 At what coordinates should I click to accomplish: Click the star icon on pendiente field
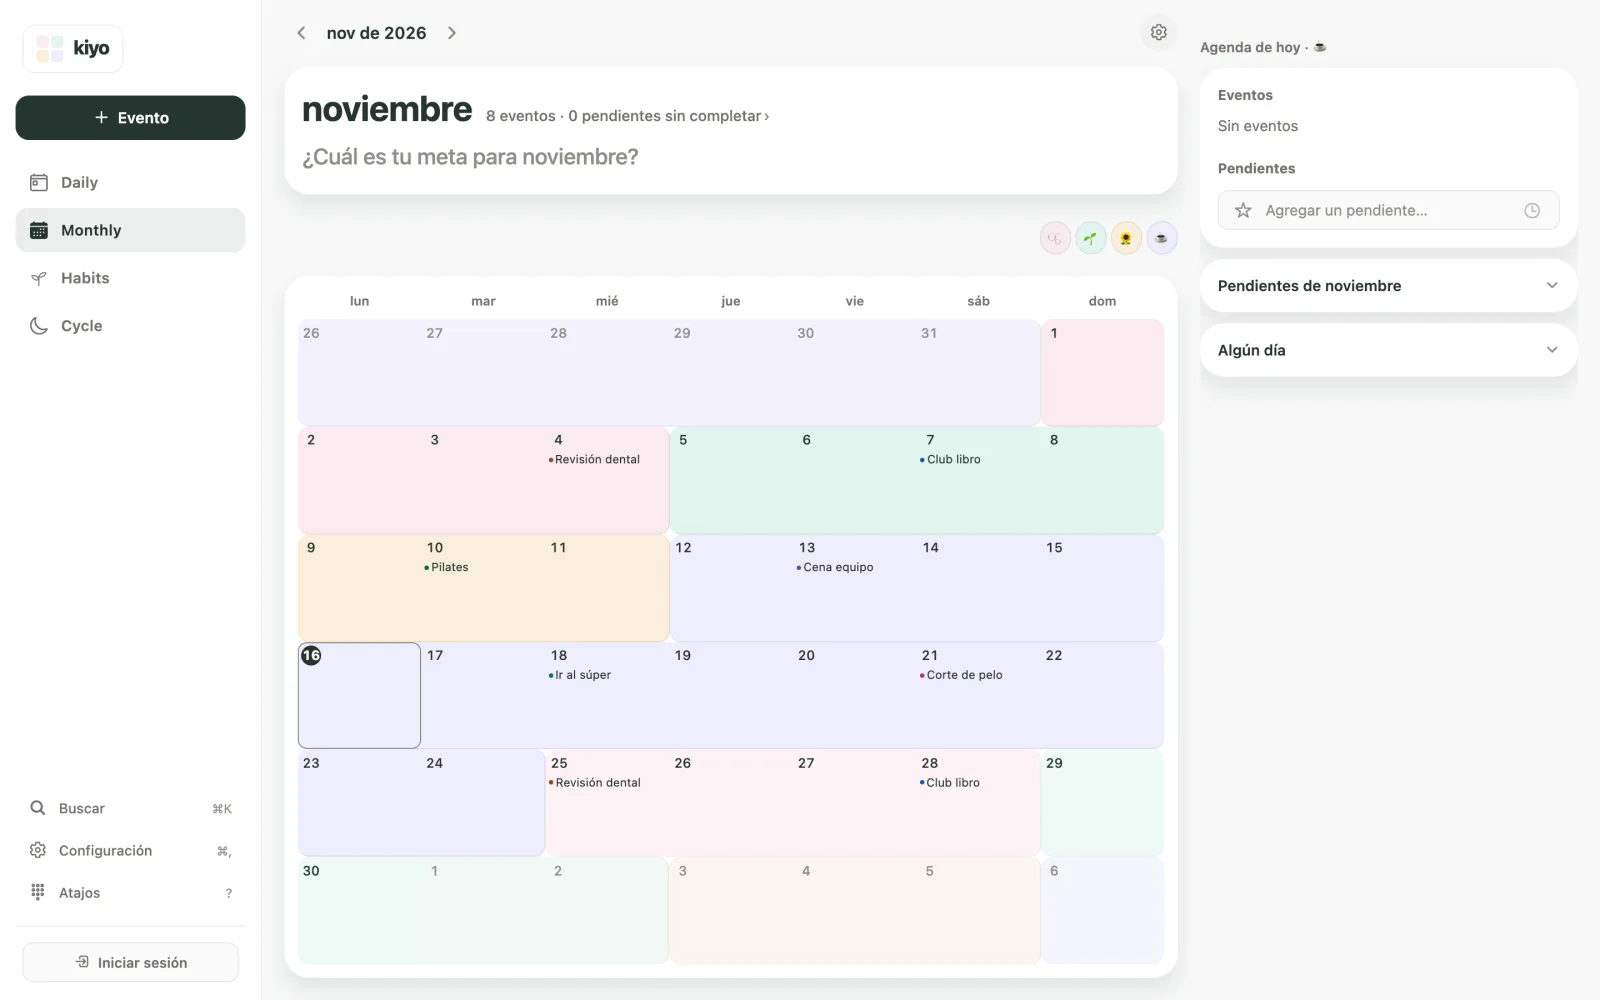tap(1243, 210)
